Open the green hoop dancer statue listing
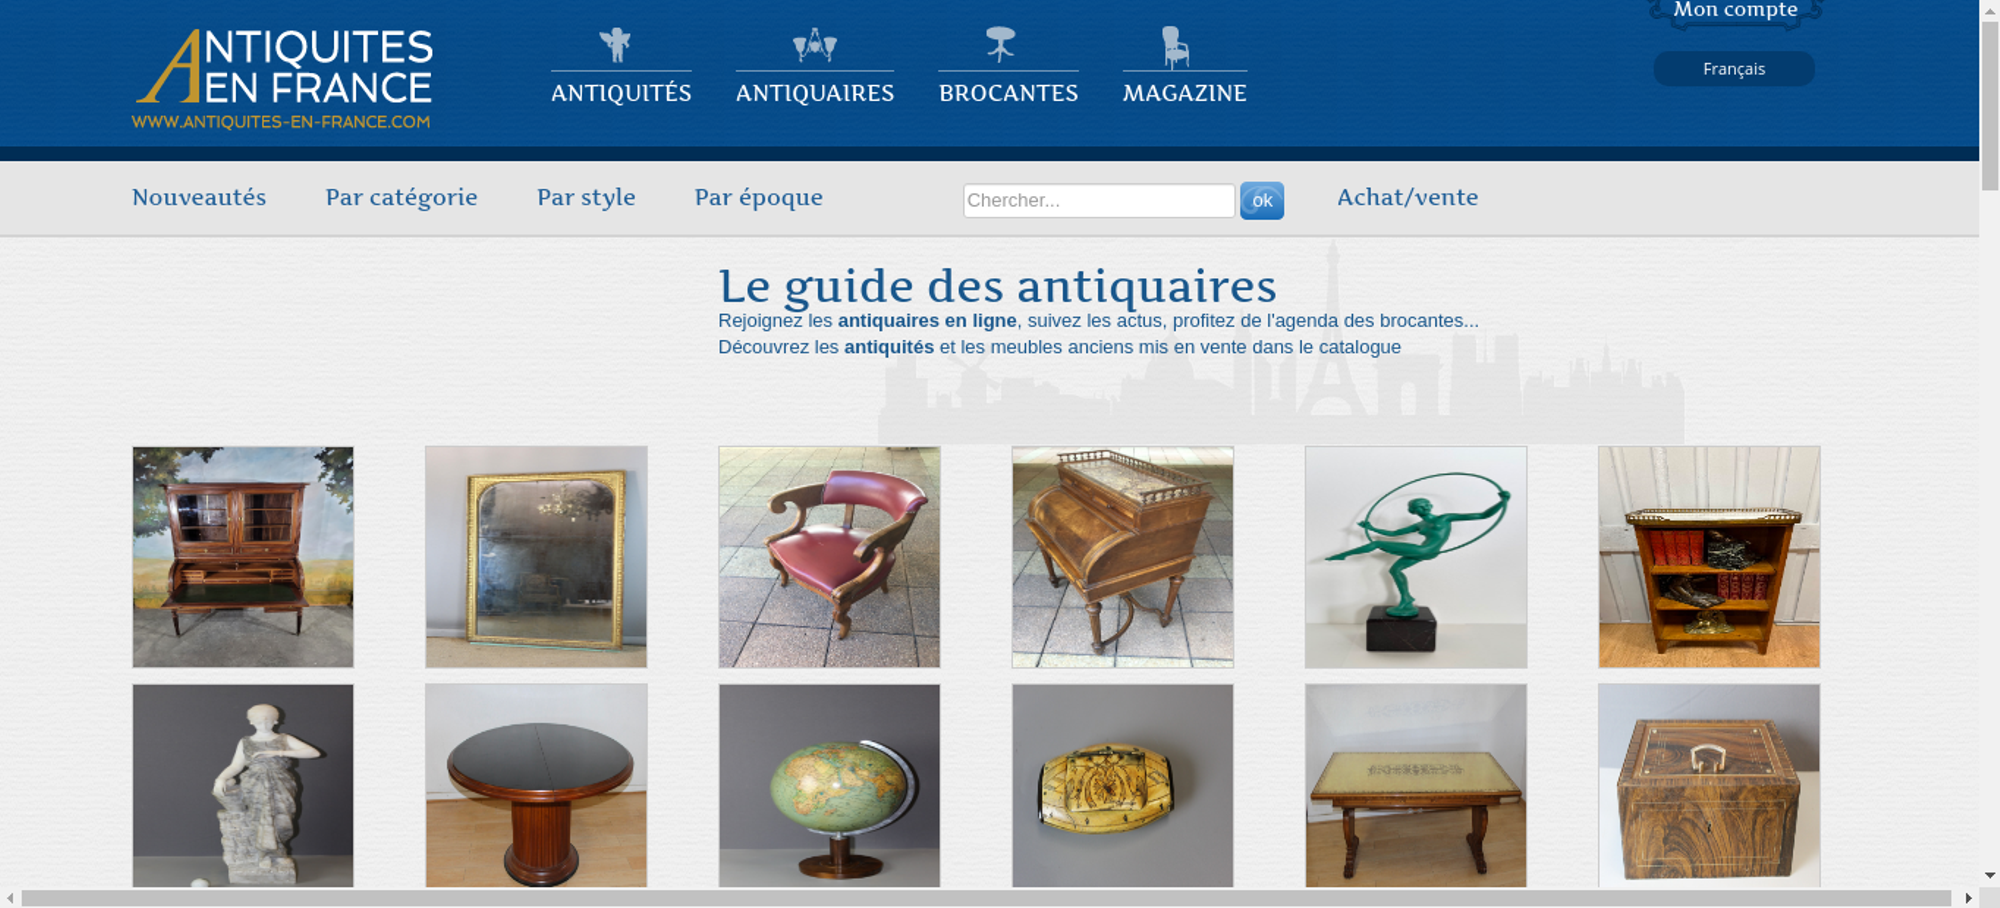The width and height of the screenshot is (2000, 908). click(x=1416, y=557)
